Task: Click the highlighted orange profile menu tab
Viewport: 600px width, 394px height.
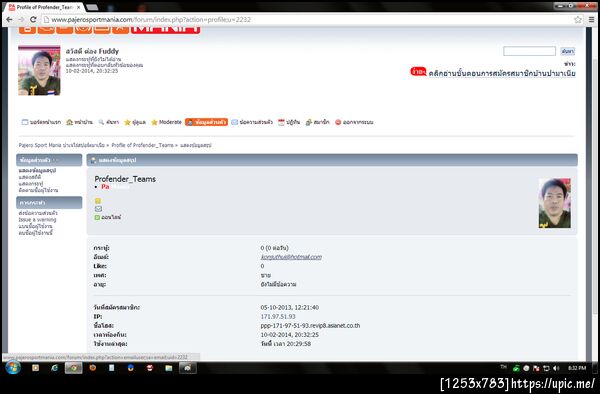Action: click(x=206, y=122)
